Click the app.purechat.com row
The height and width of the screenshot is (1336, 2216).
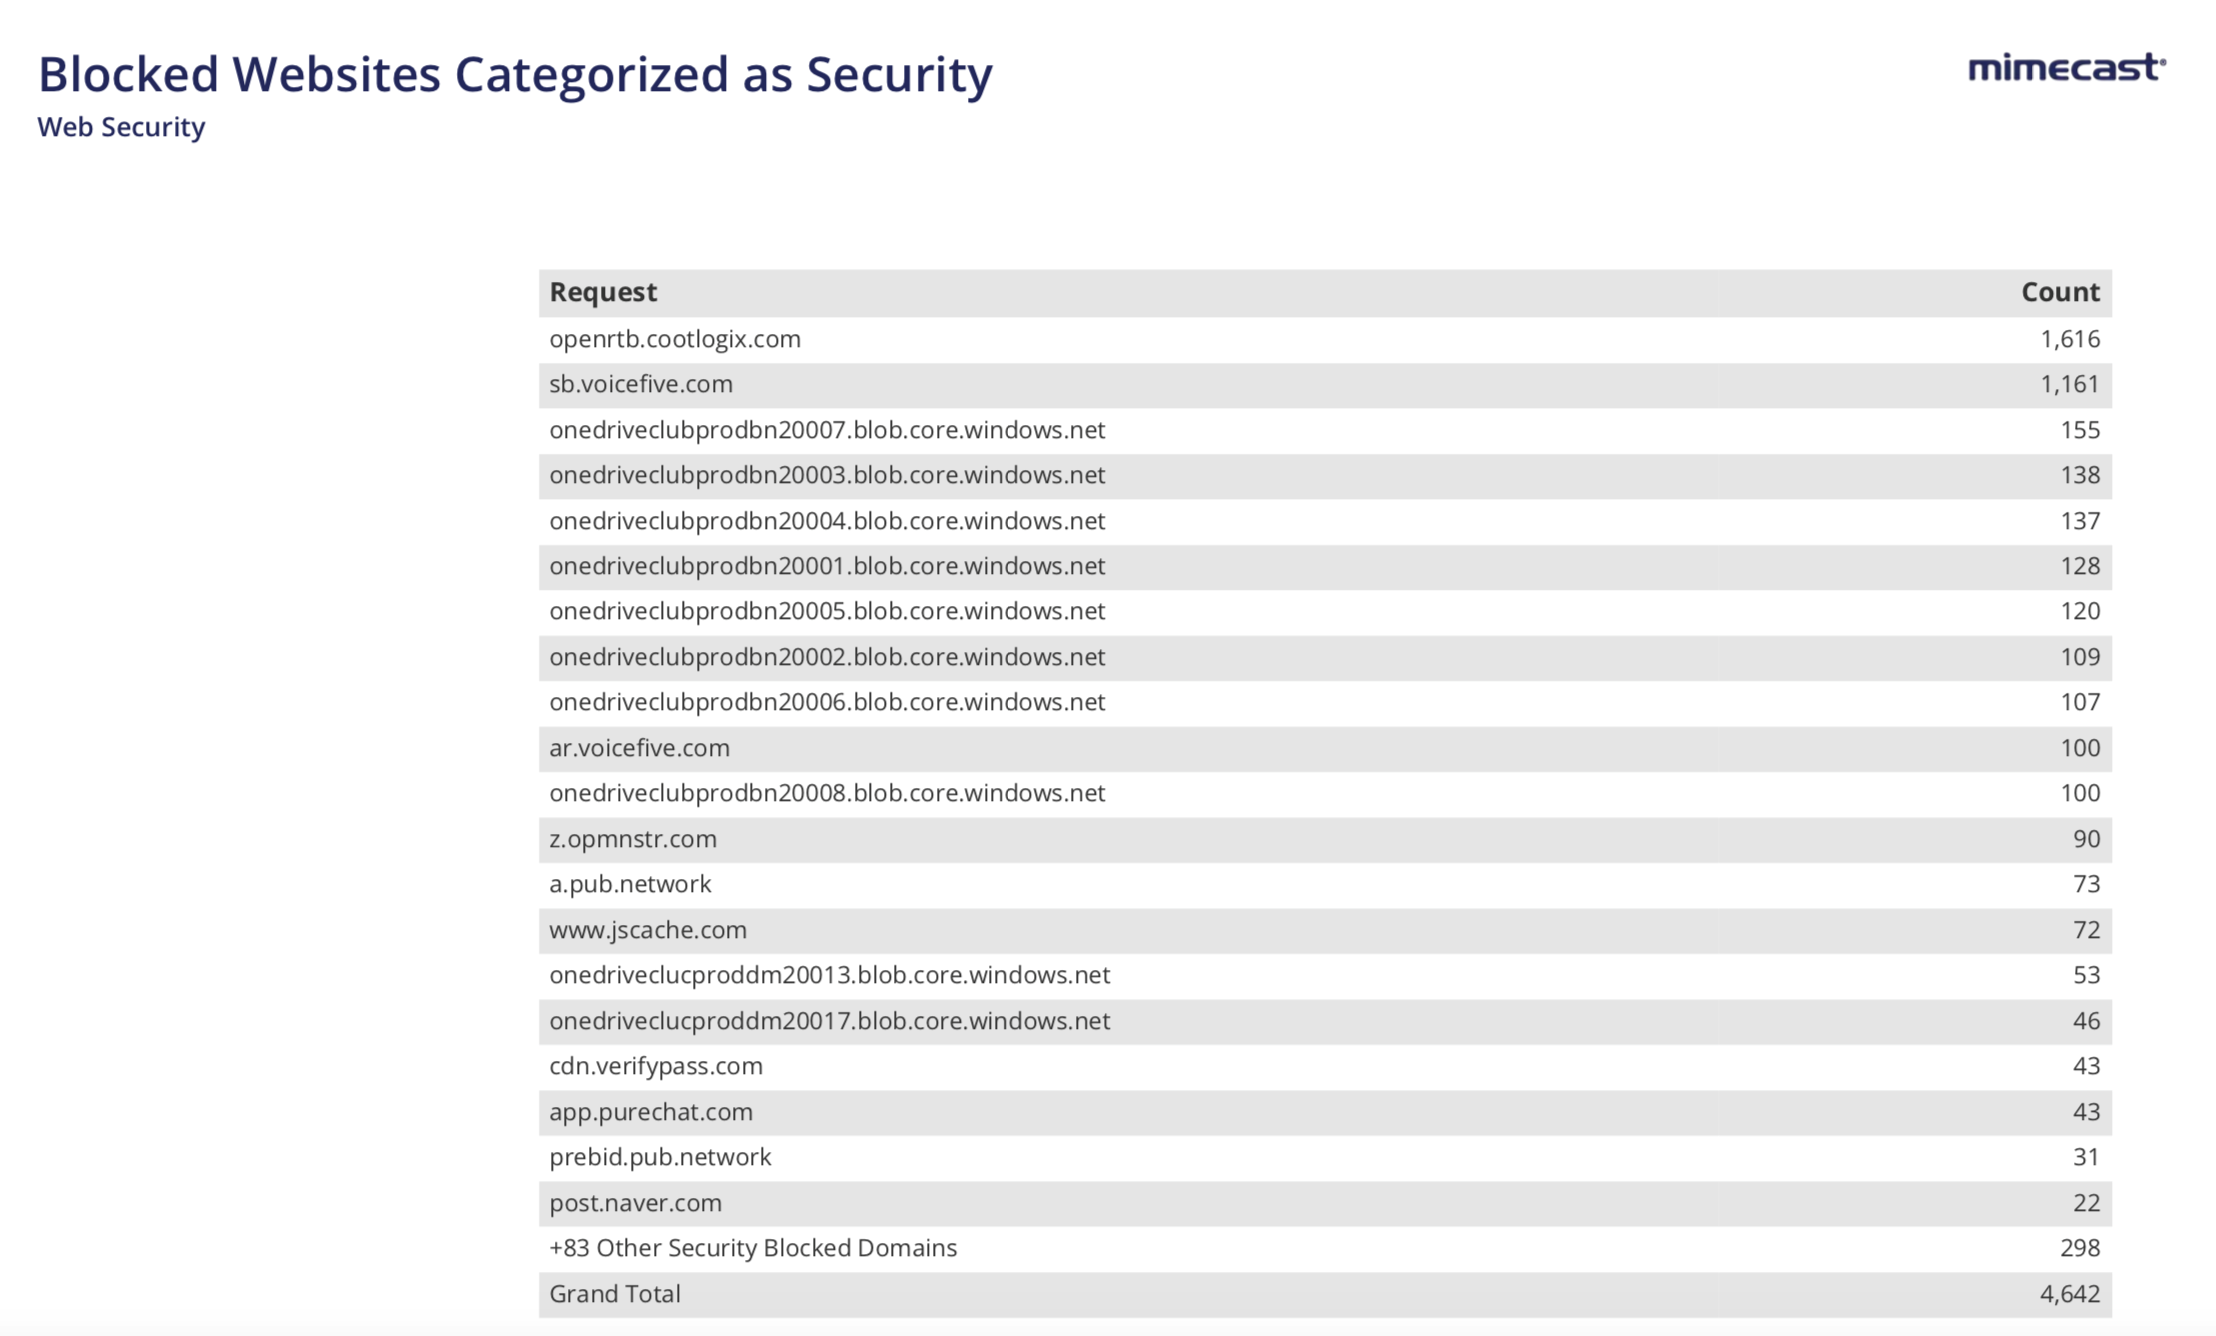pos(651,1112)
